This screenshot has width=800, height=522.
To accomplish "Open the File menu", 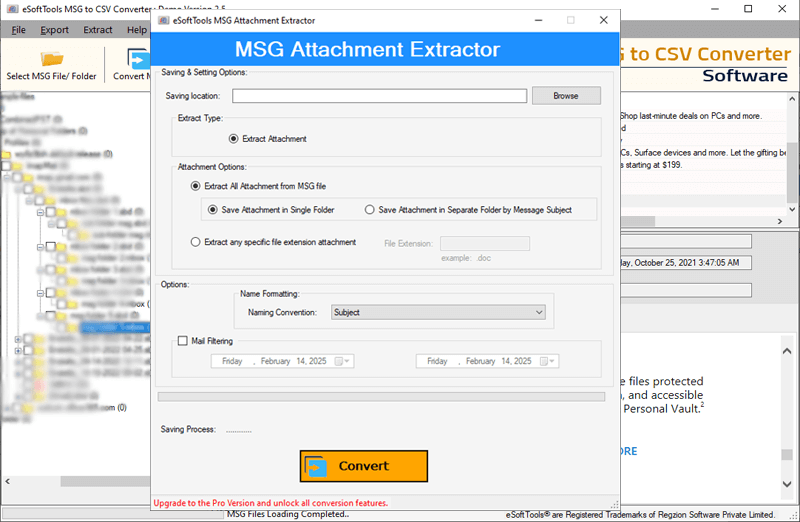I will [x=19, y=30].
